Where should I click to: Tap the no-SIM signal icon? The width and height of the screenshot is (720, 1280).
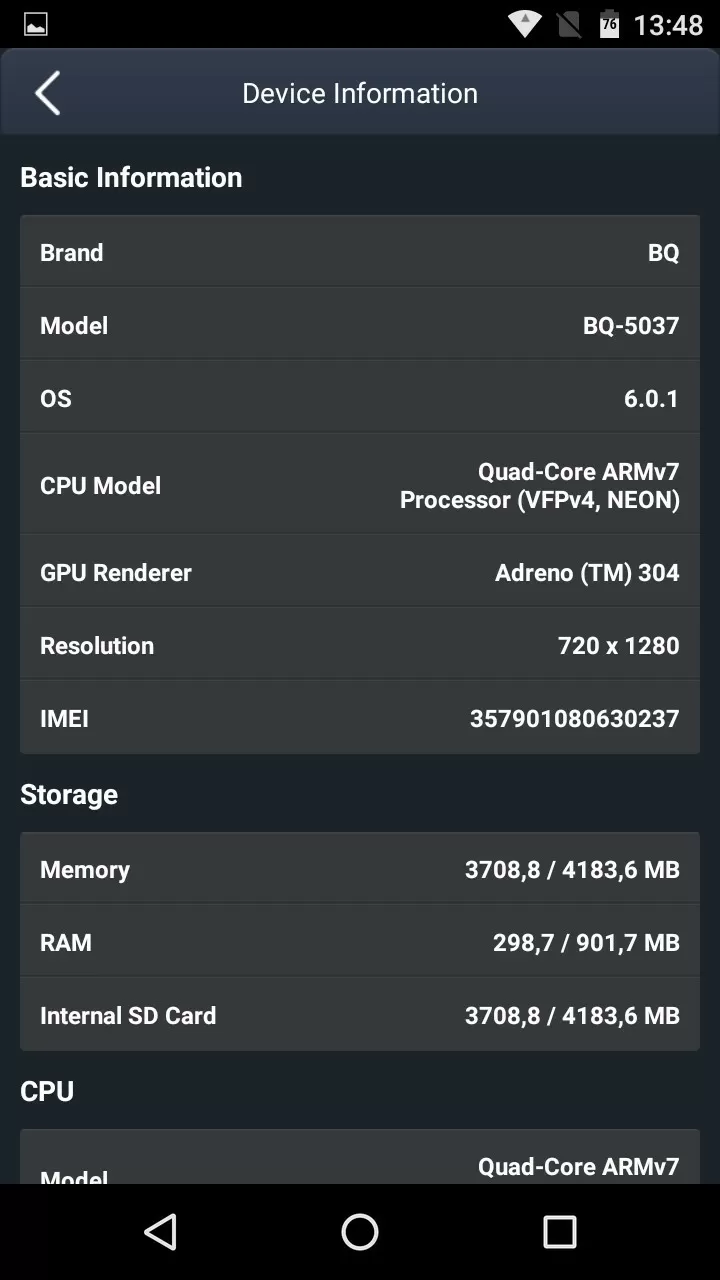pos(568,24)
